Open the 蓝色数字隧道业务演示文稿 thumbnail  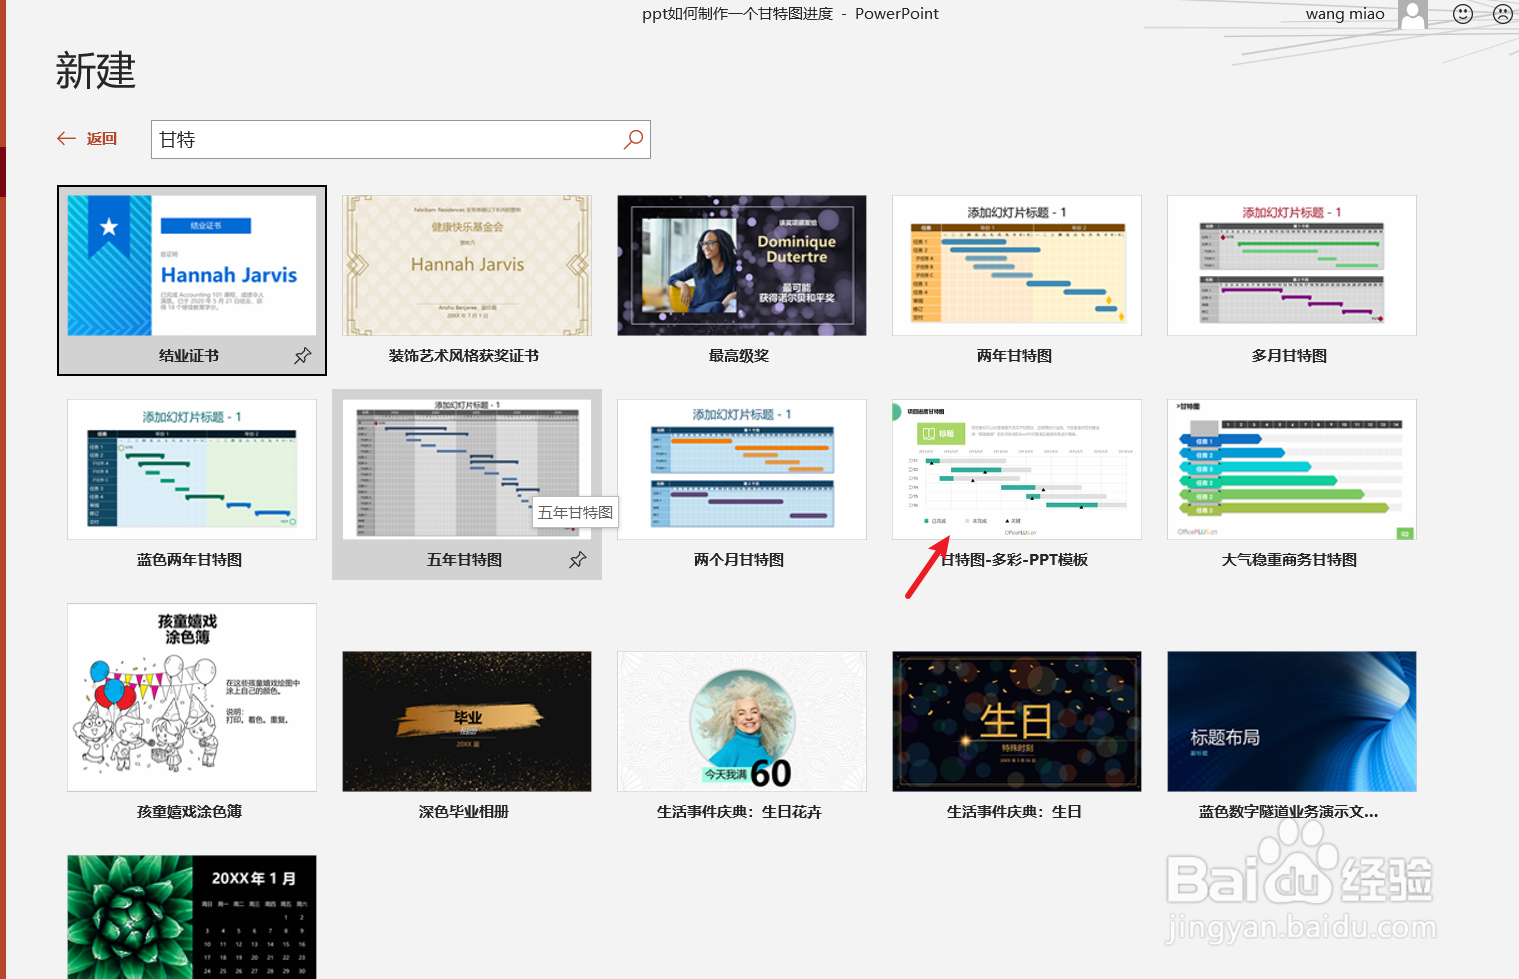click(1292, 721)
